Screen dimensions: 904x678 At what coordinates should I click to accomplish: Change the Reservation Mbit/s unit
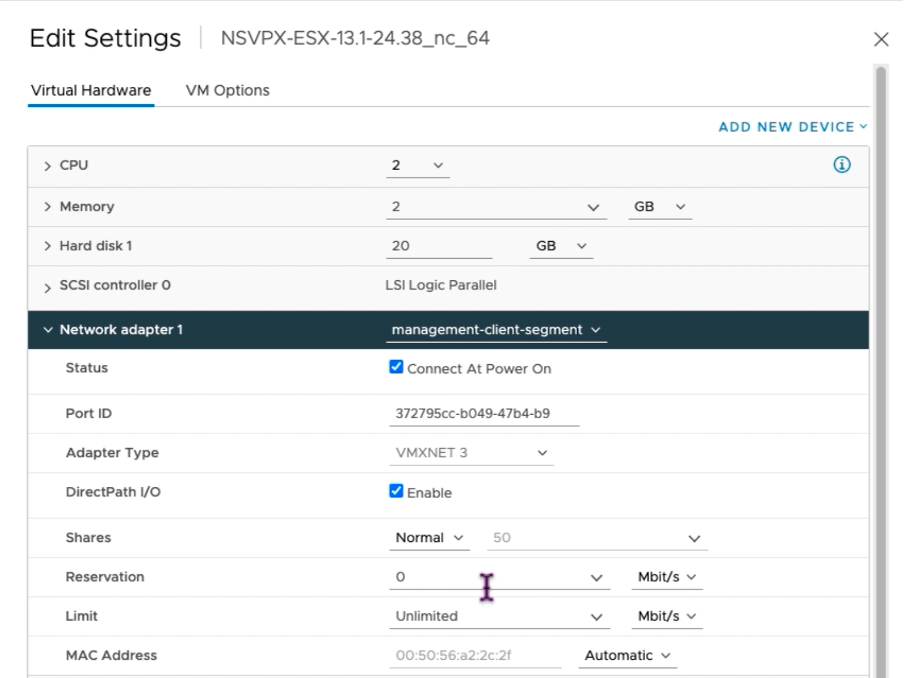pos(667,577)
